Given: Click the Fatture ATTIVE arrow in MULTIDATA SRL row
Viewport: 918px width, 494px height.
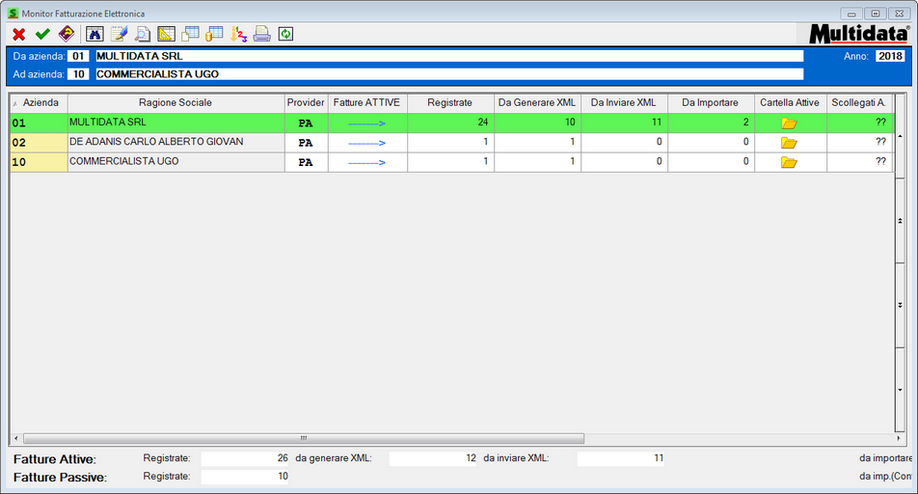Looking at the screenshot, I should 367,124.
